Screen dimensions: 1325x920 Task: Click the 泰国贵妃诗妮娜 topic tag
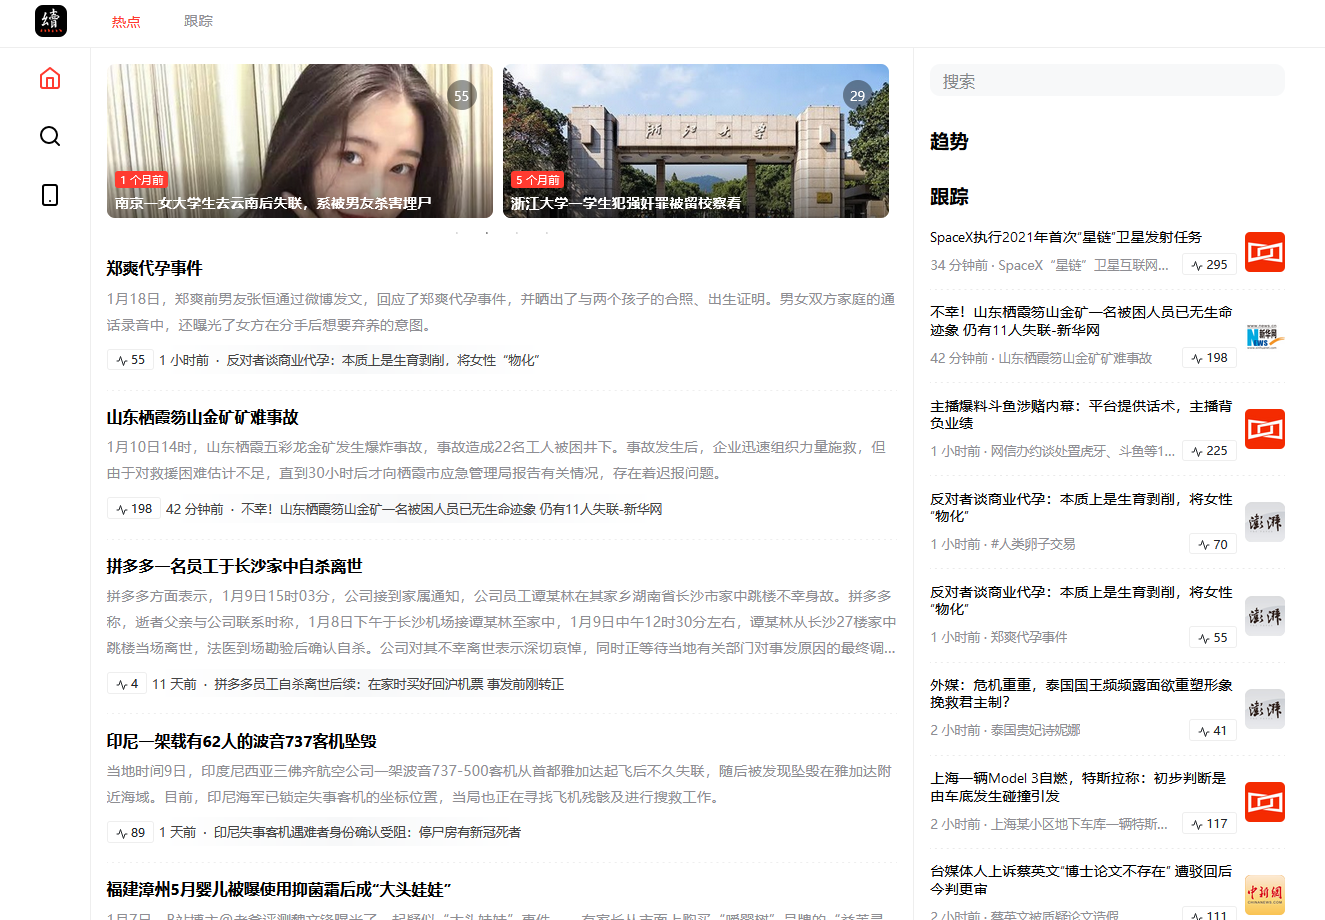pyautogui.click(x=1035, y=730)
